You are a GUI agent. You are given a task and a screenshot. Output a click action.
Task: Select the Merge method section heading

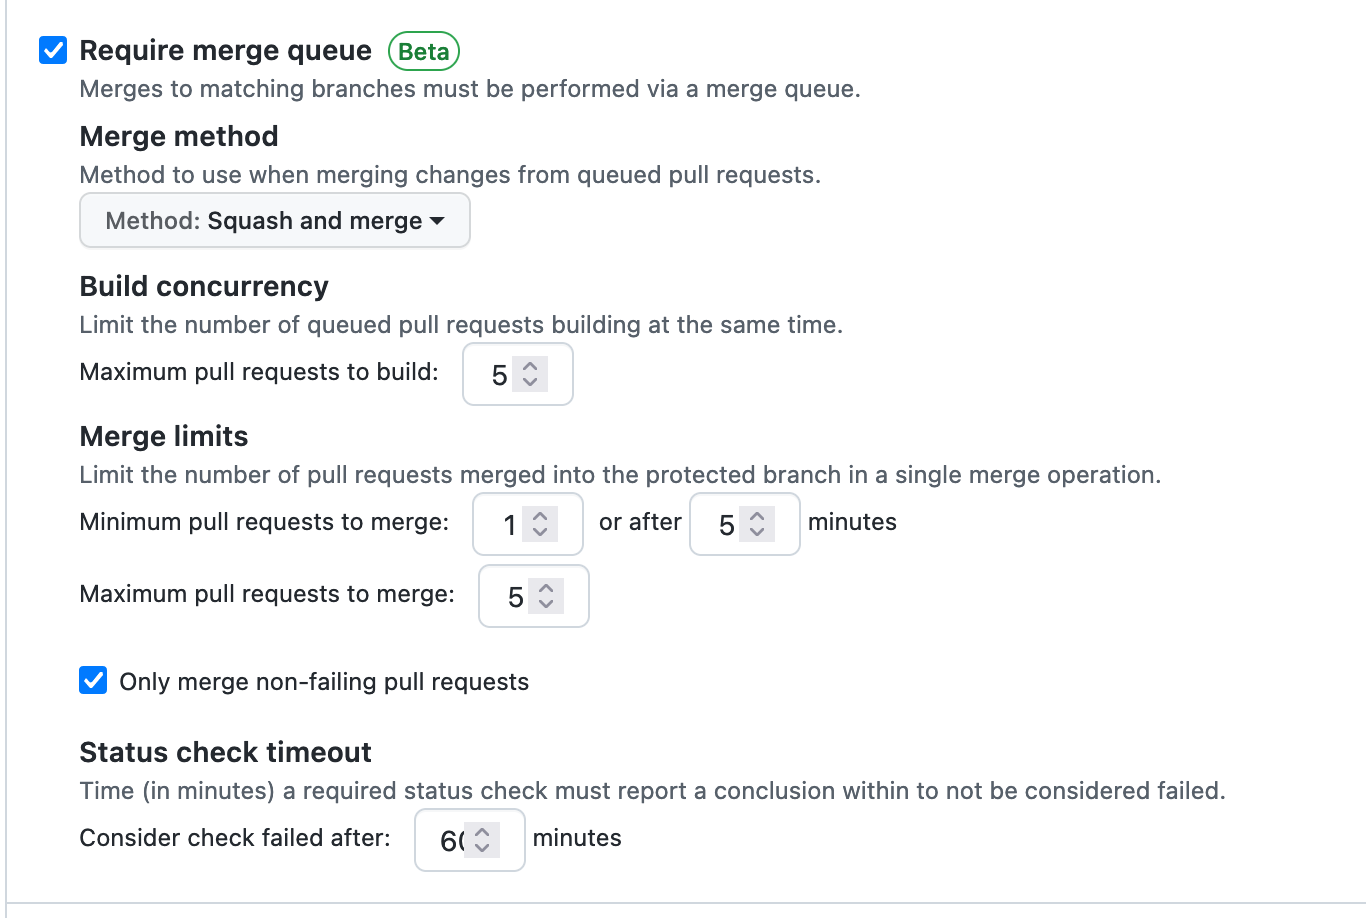(178, 136)
